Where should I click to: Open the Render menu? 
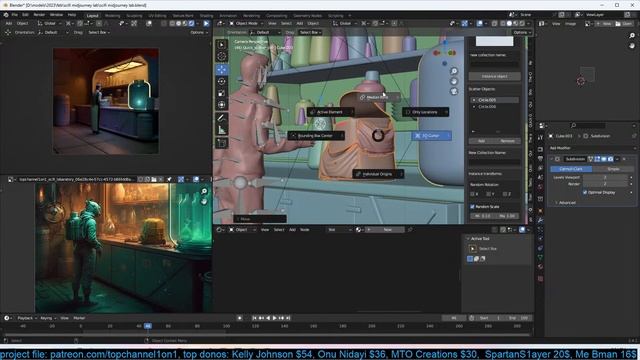pyautogui.click(x=39, y=15)
